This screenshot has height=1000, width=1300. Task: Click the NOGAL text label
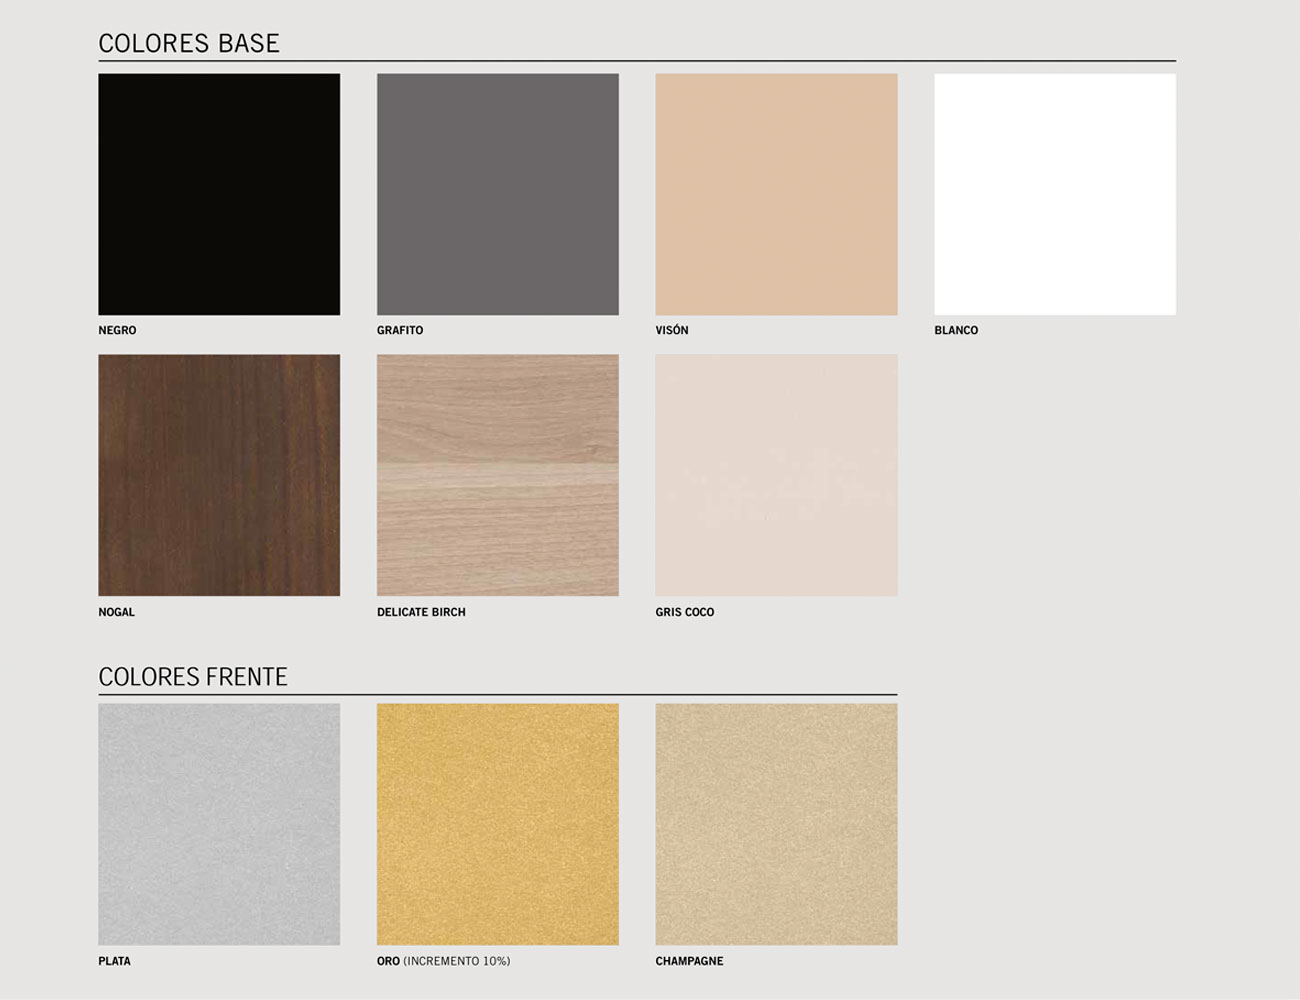tap(116, 612)
